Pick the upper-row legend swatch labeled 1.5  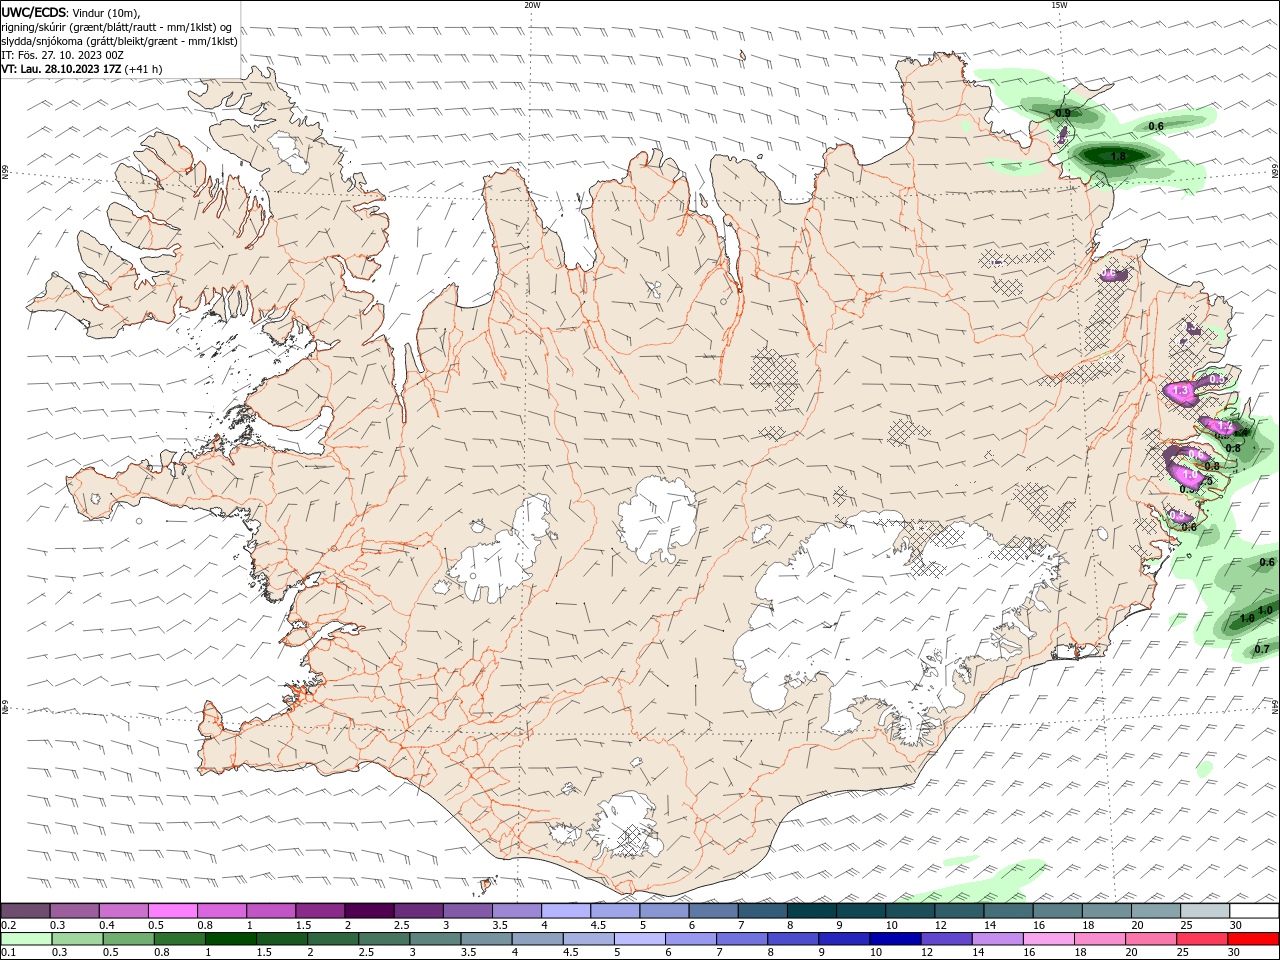319,911
